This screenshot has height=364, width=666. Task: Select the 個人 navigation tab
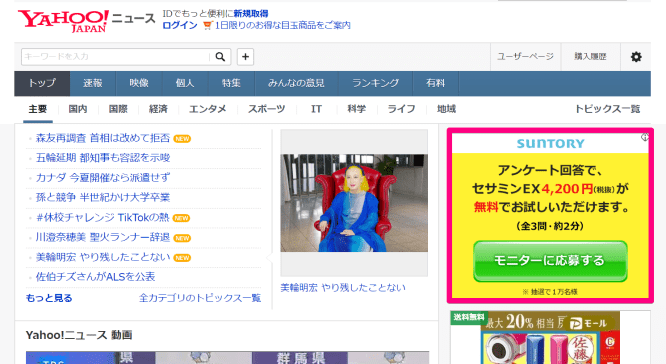click(x=185, y=83)
